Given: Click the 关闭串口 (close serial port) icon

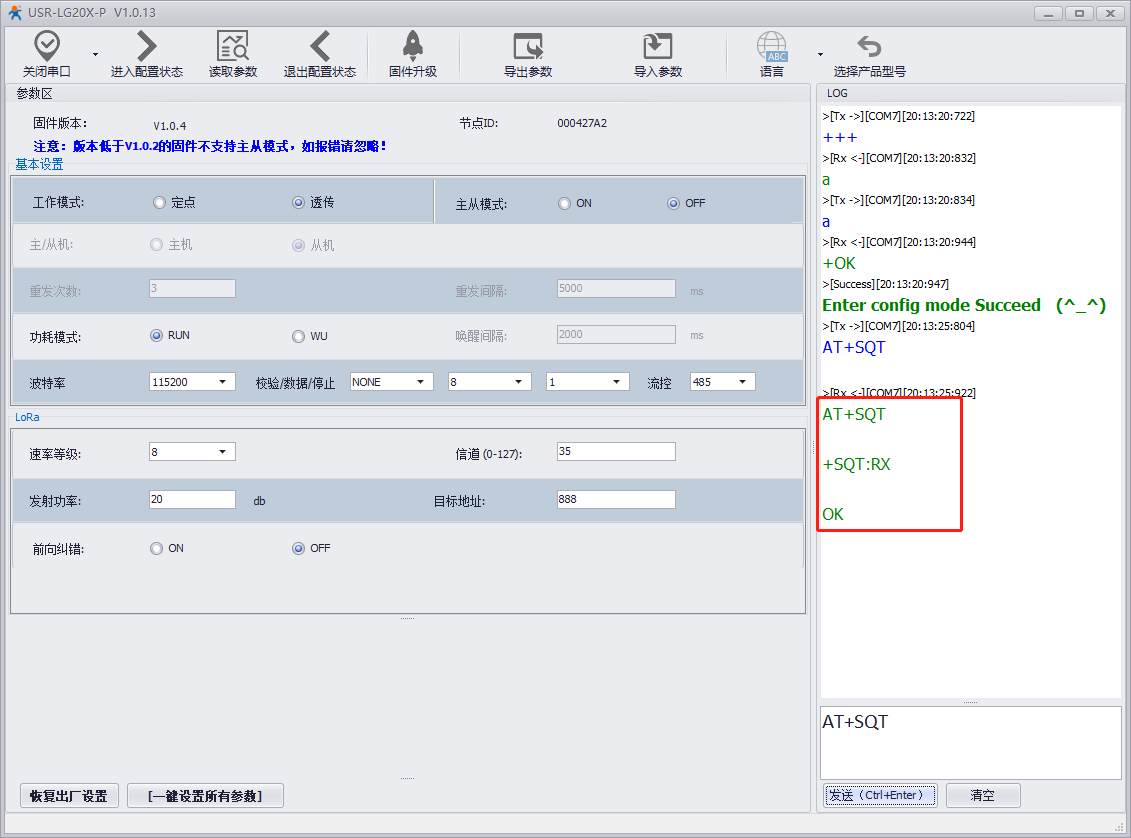Looking at the screenshot, I should 47,46.
